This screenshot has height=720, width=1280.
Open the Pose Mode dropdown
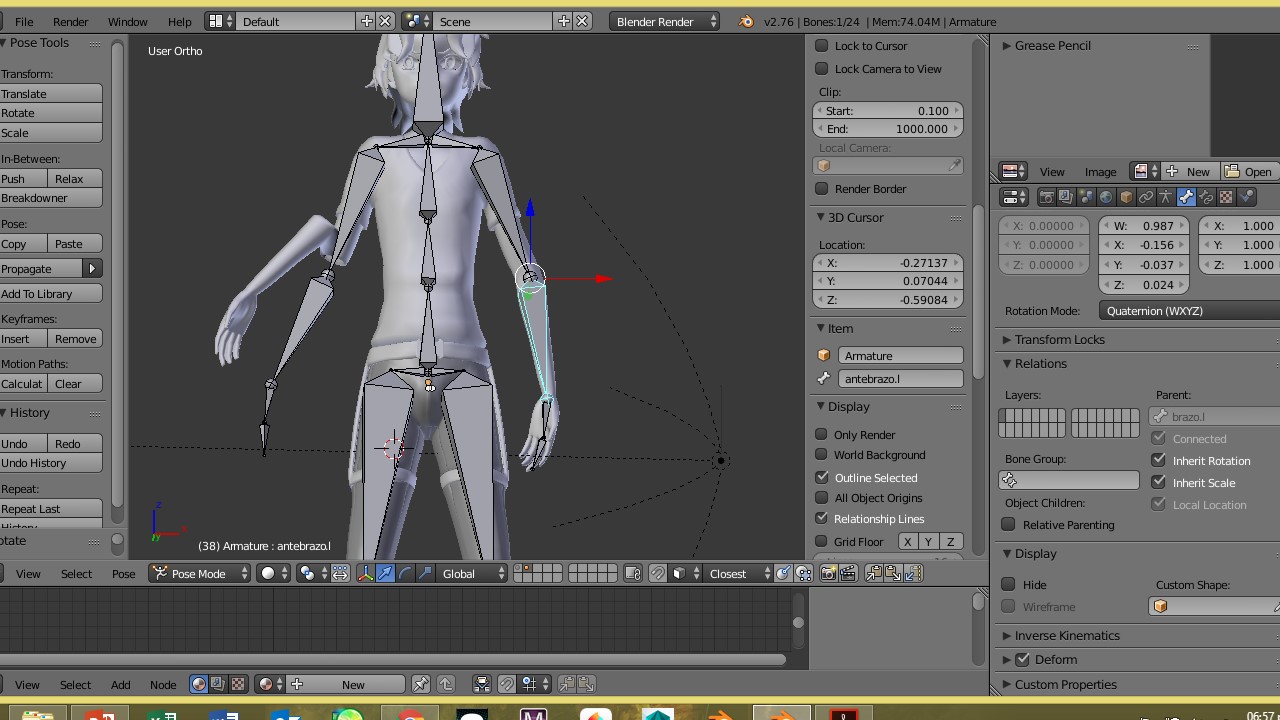tap(200, 573)
